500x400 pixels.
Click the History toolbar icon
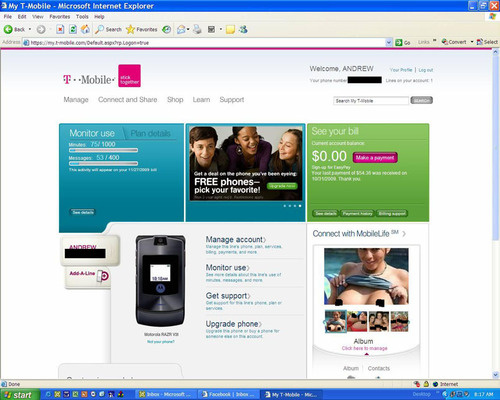[x=167, y=30]
